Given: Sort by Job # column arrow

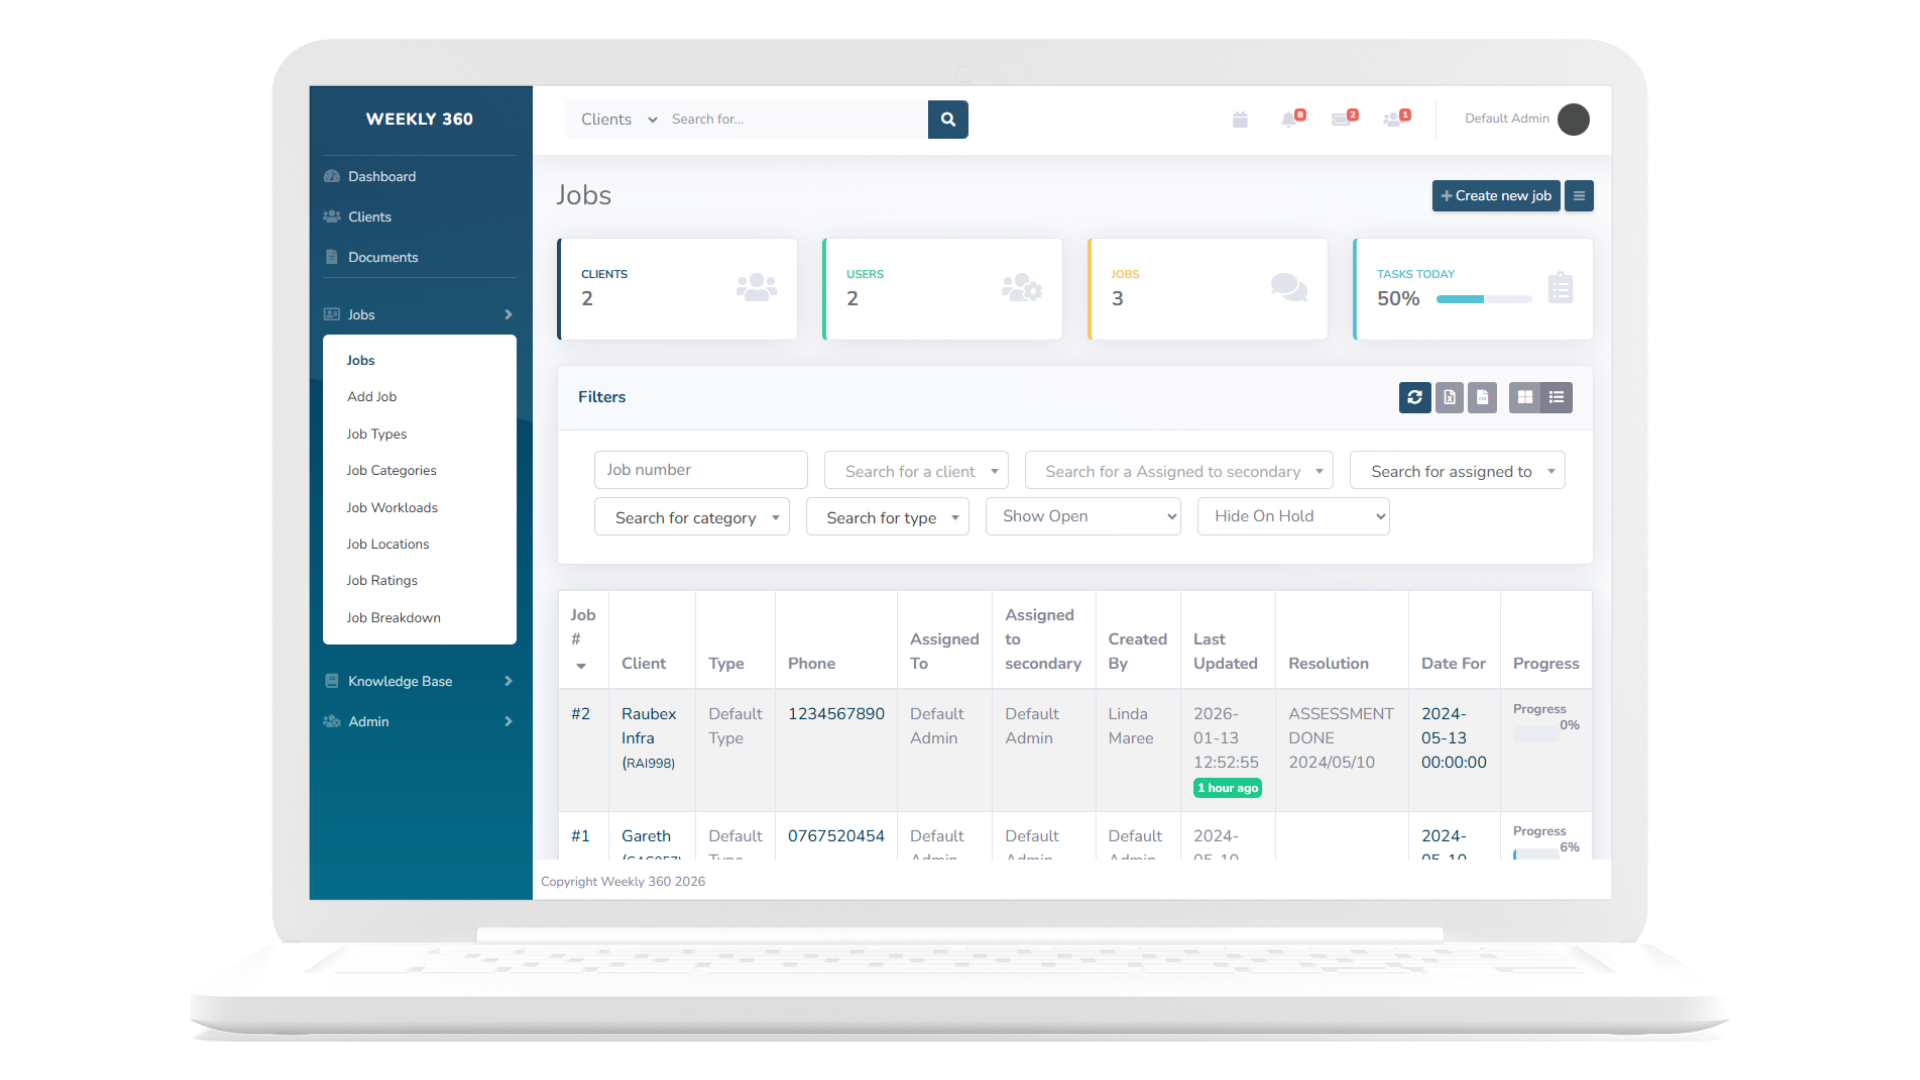Looking at the screenshot, I should 581,666.
